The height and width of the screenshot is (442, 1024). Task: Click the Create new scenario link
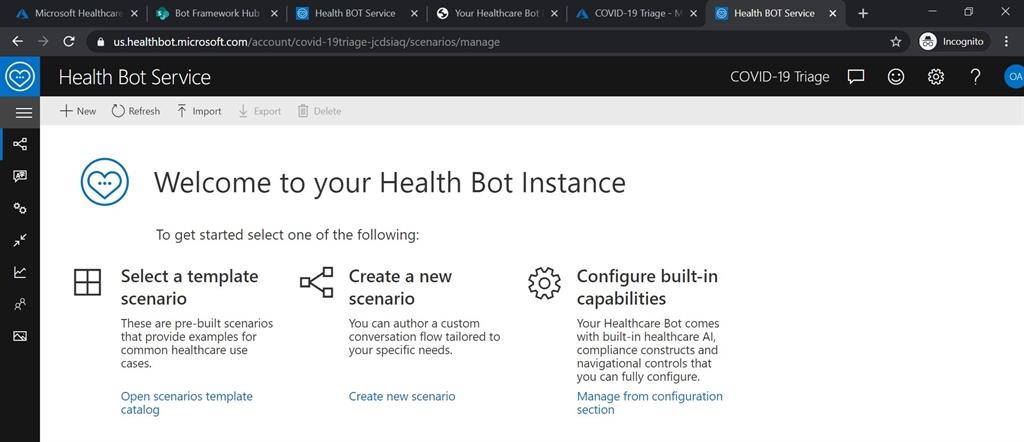point(402,396)
